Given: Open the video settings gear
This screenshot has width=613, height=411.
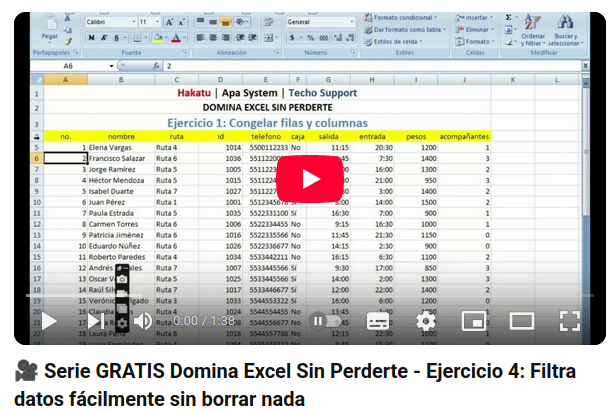Looking at the screenshot, I should tap(425, 321).
